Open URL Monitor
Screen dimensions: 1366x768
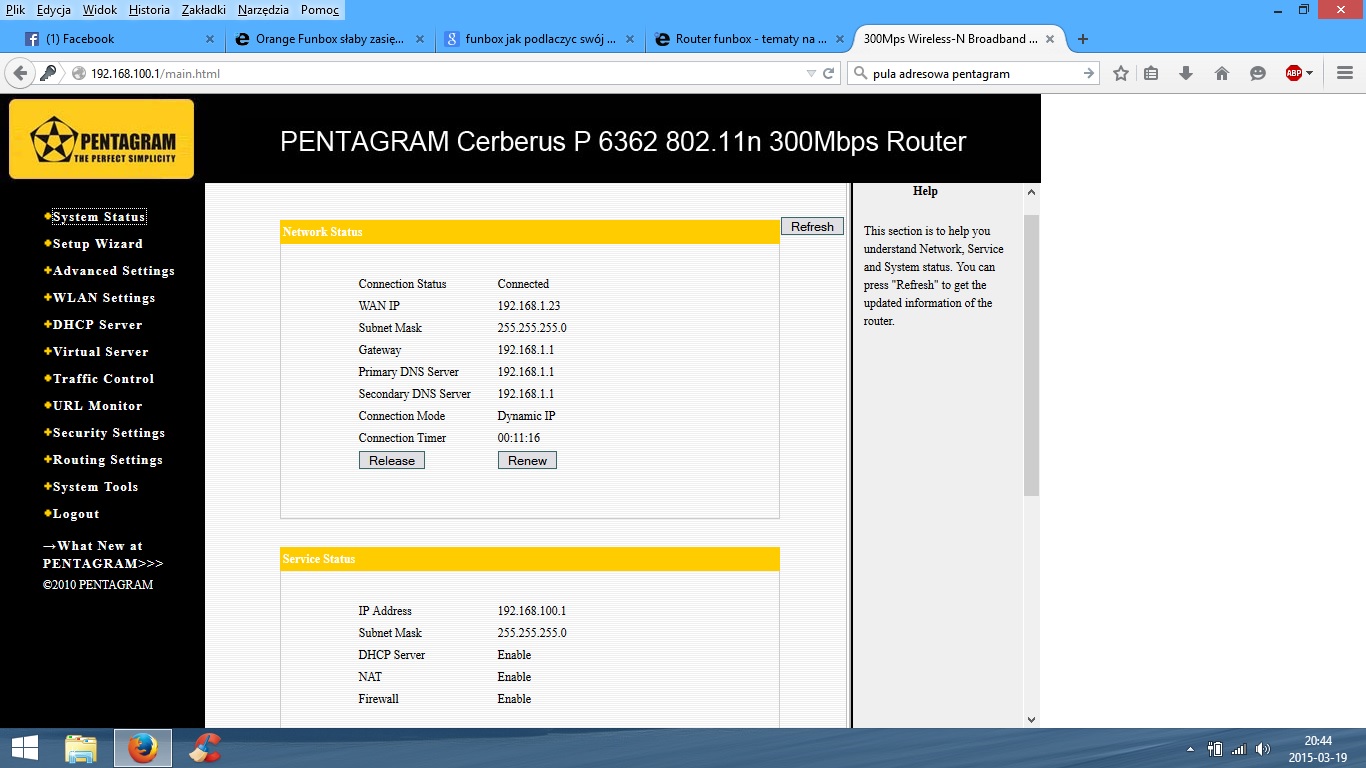pyautogui.click(x=98, y=406)
